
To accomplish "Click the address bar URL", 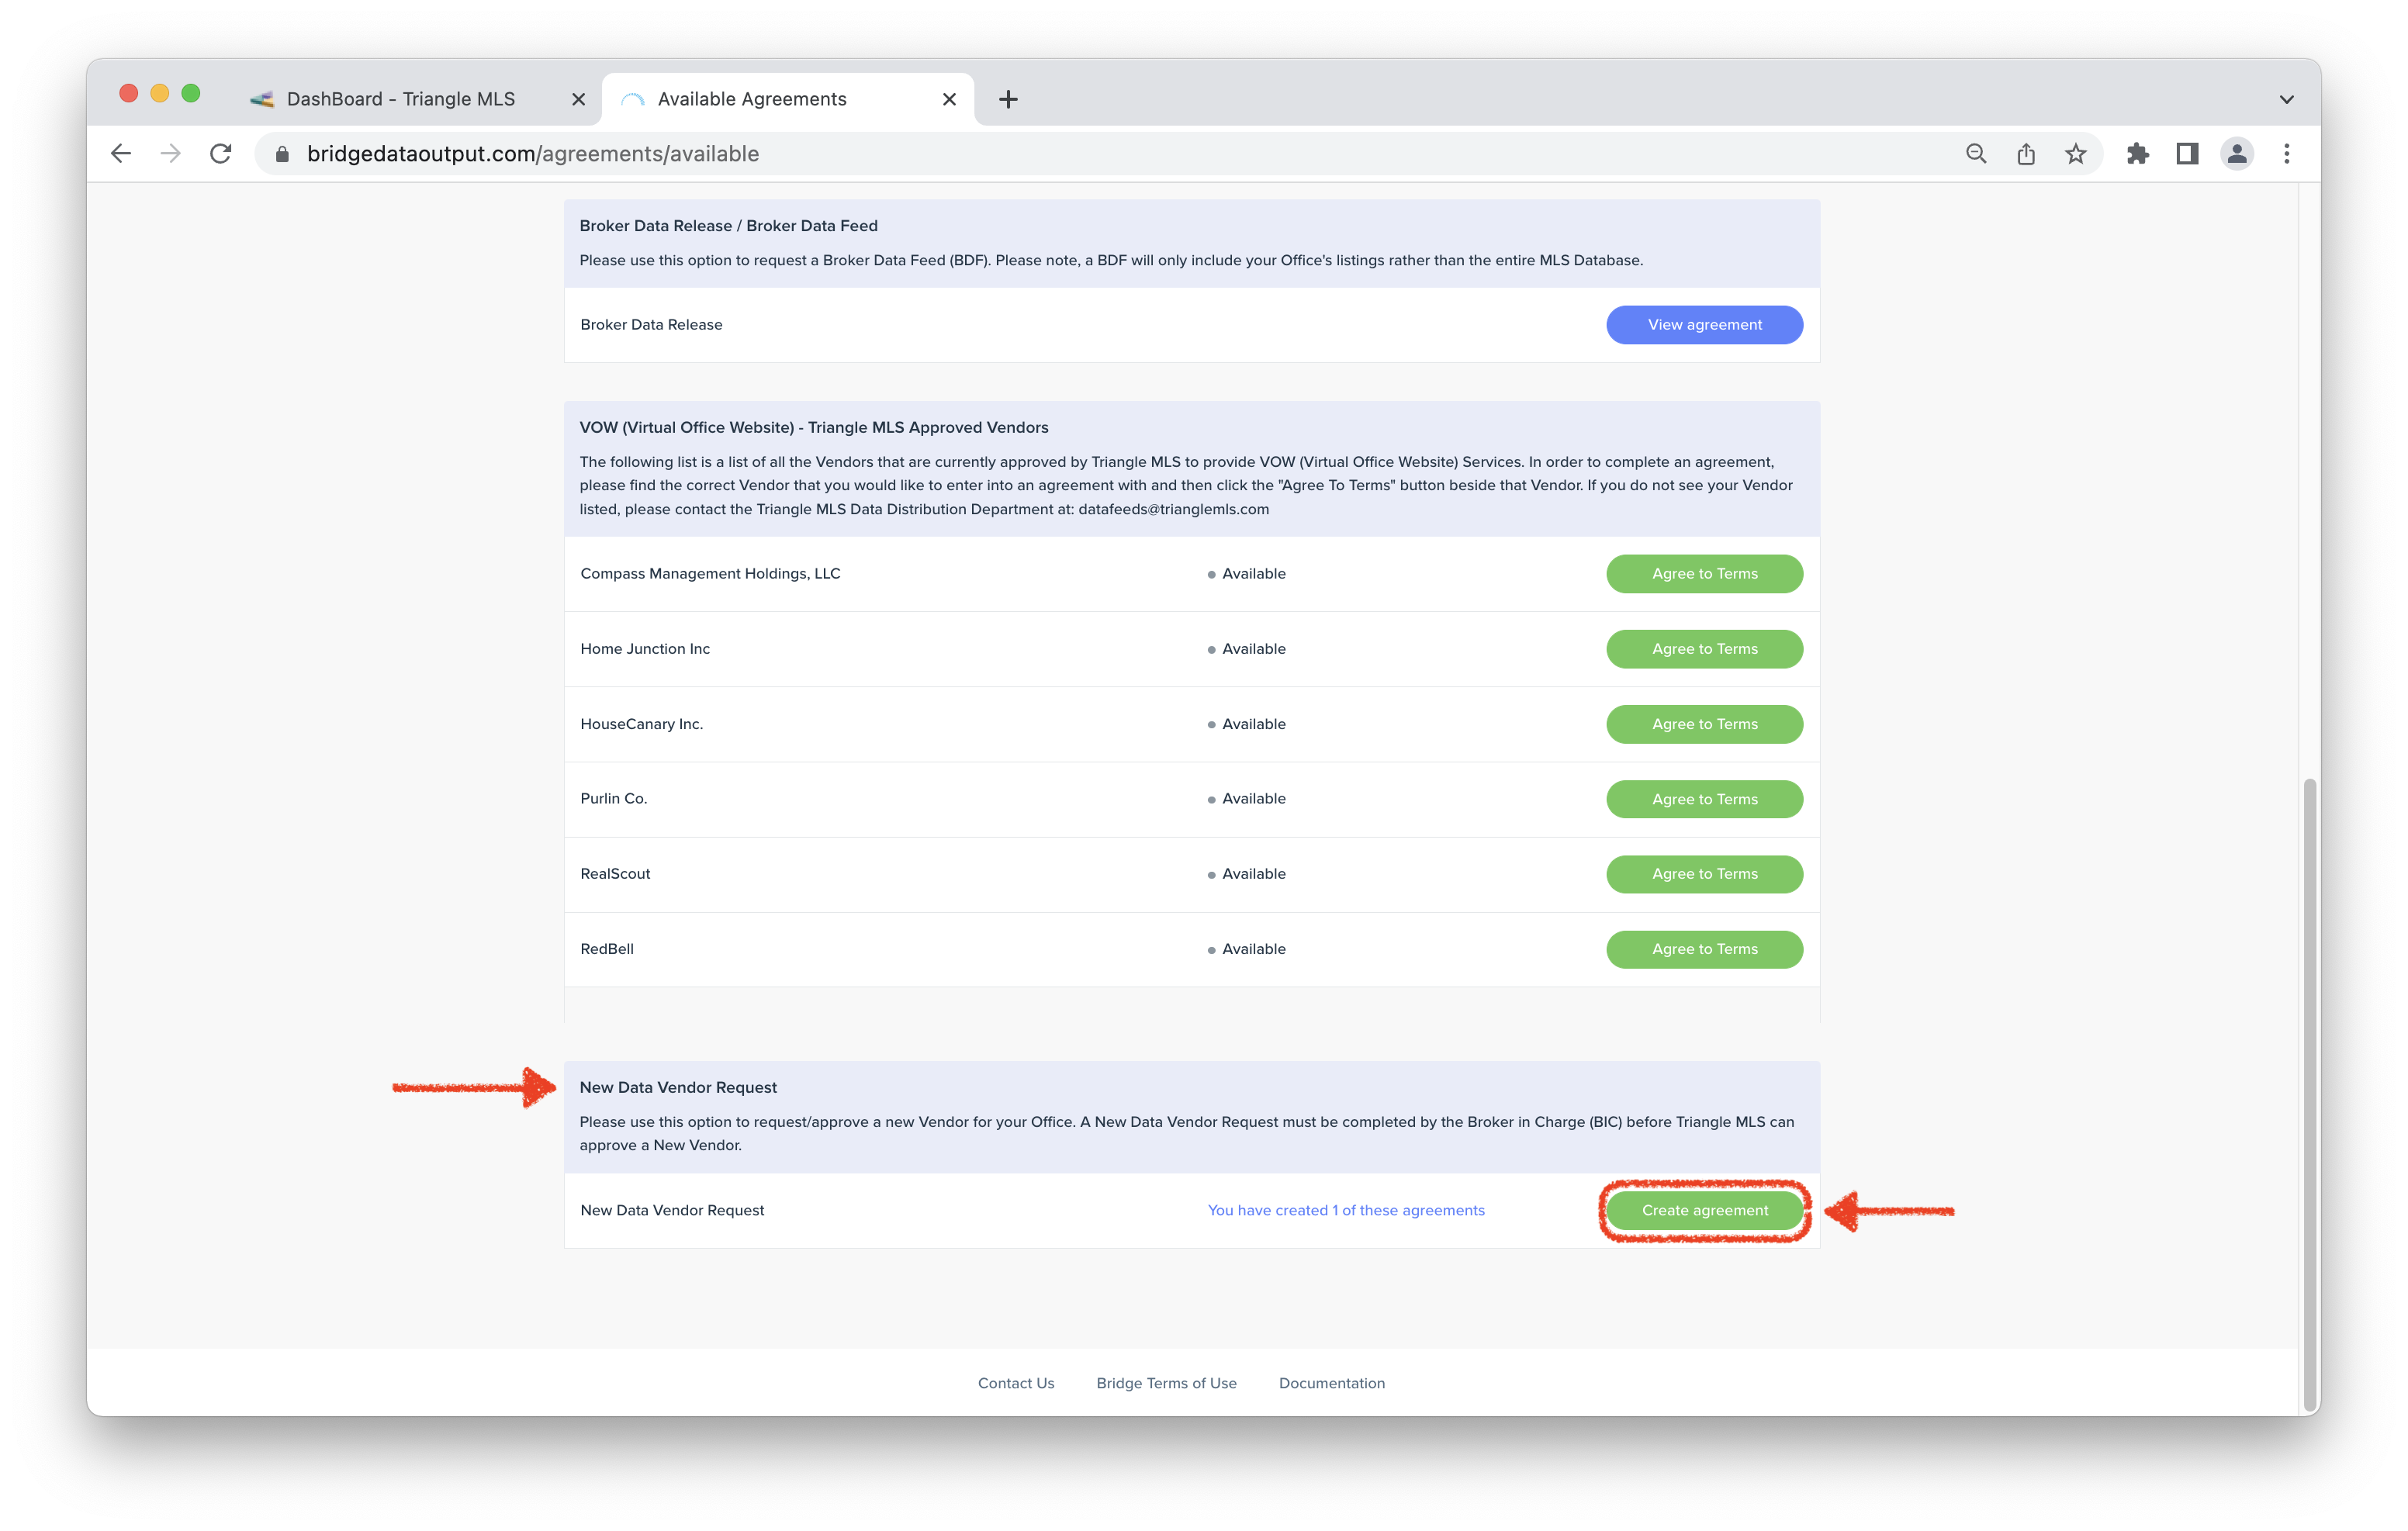I will point(533,154).
